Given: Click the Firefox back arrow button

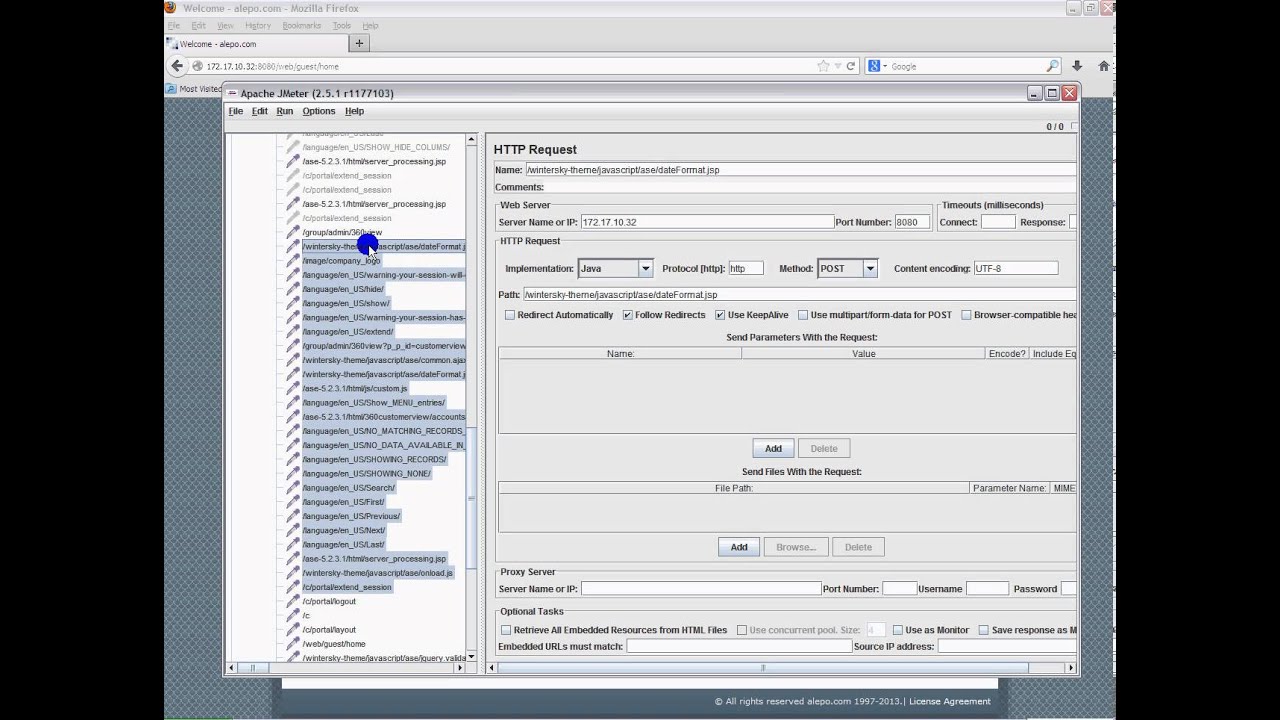Looking at the screenshot, I should [x=177, y=66].
